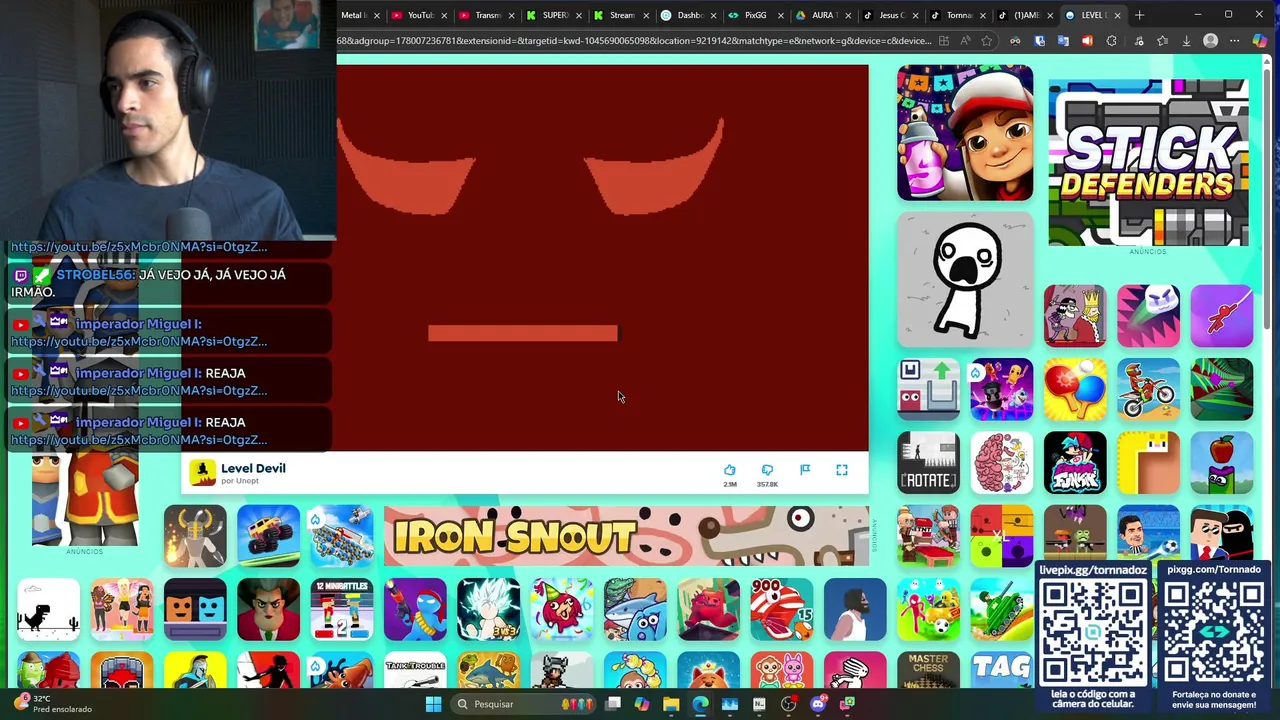Enter fullscreen mode for Level Devil
This screenshot has width=1280, height=720.
click(x=842, y=470)
